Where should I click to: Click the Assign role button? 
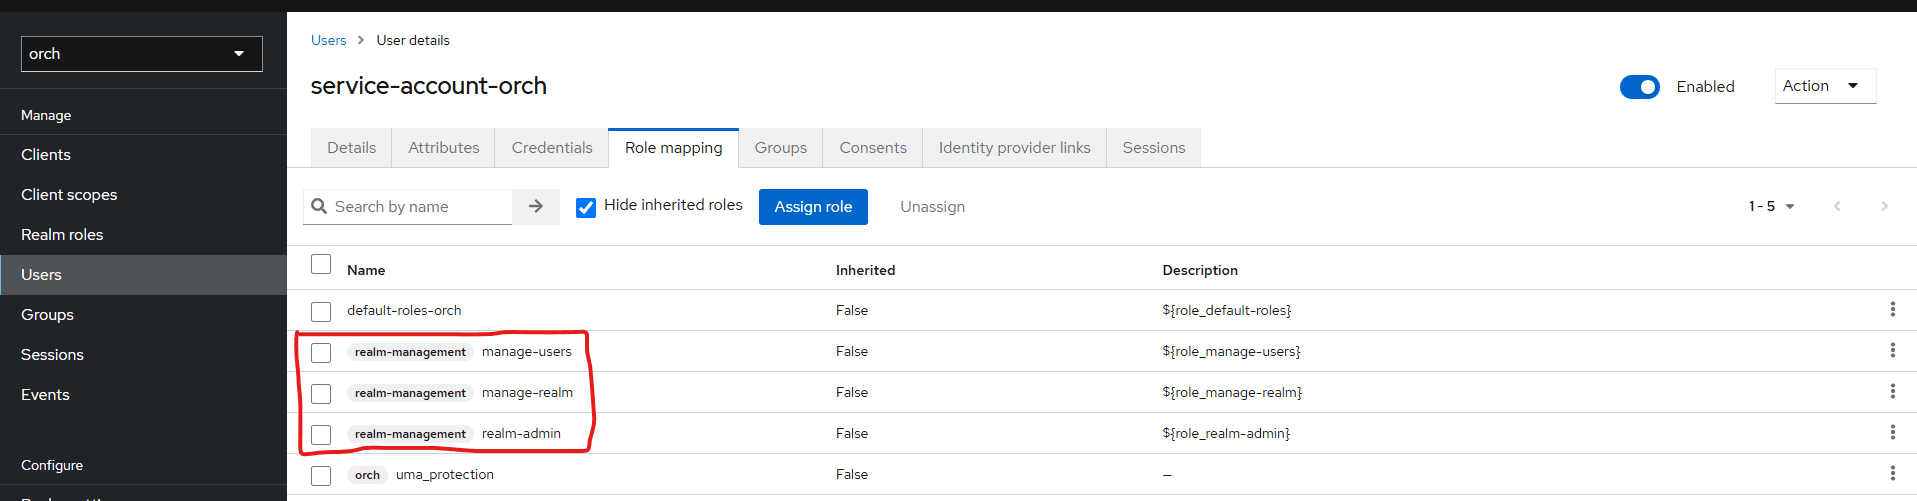[x=813, y=207]
